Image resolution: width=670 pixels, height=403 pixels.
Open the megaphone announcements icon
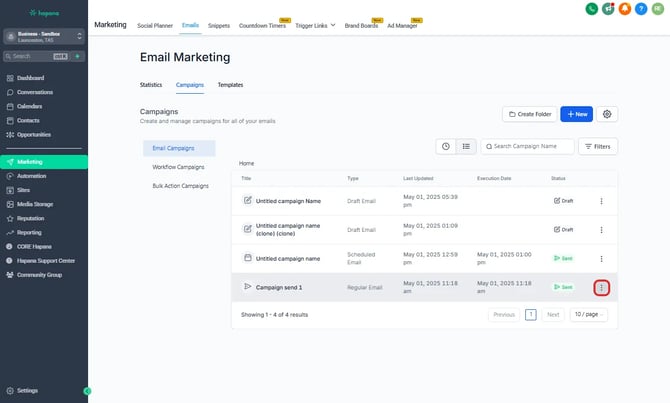[x=608, y=9]
